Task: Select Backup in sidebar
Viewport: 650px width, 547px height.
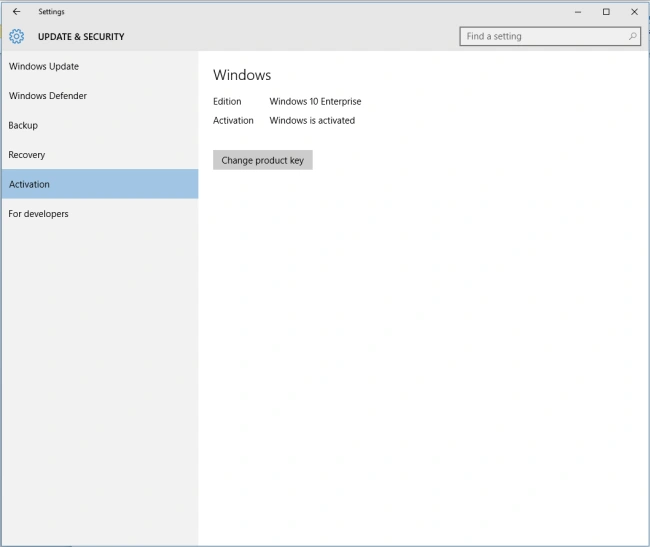Action: pyautogui.click(x=100, y=125)
